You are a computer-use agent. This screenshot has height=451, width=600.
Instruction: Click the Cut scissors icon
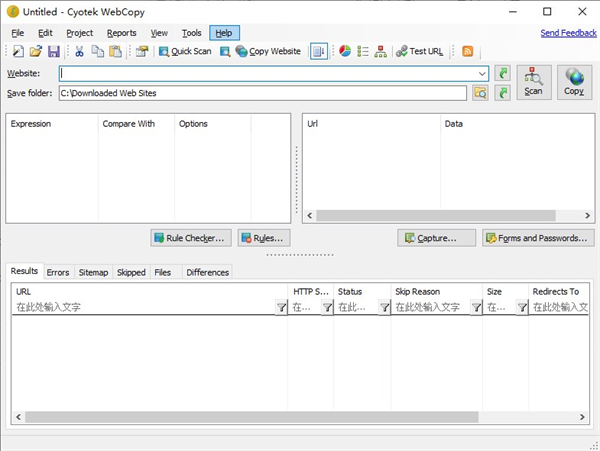[x=79, y=51]
